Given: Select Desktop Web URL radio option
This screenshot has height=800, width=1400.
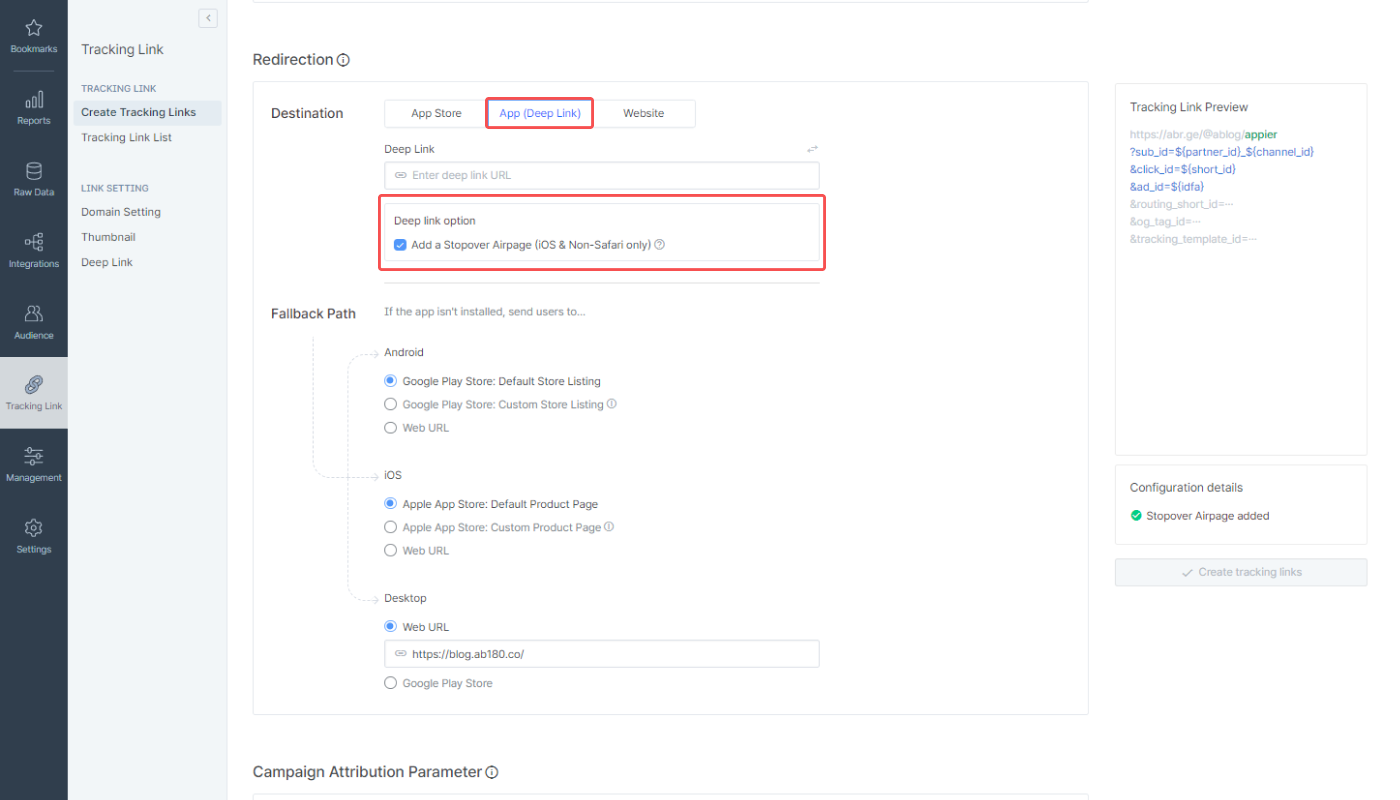Looking at the screenshot, I should click(391, 627).
